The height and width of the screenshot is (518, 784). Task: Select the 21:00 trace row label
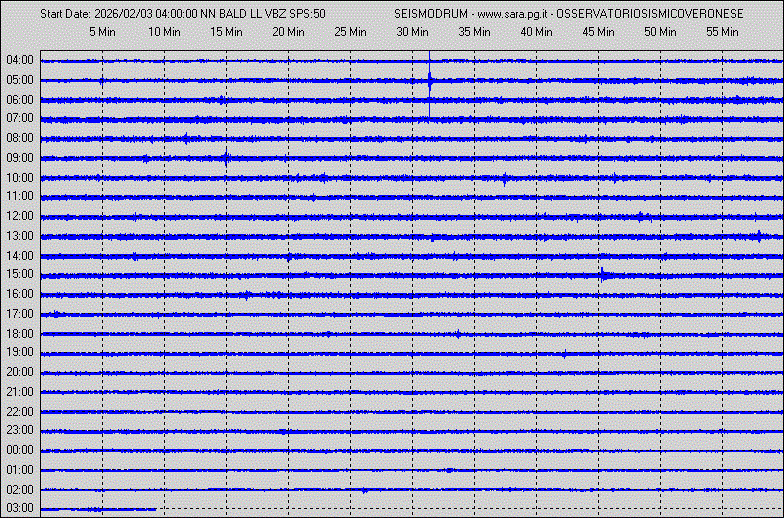[x=20, y=392]
